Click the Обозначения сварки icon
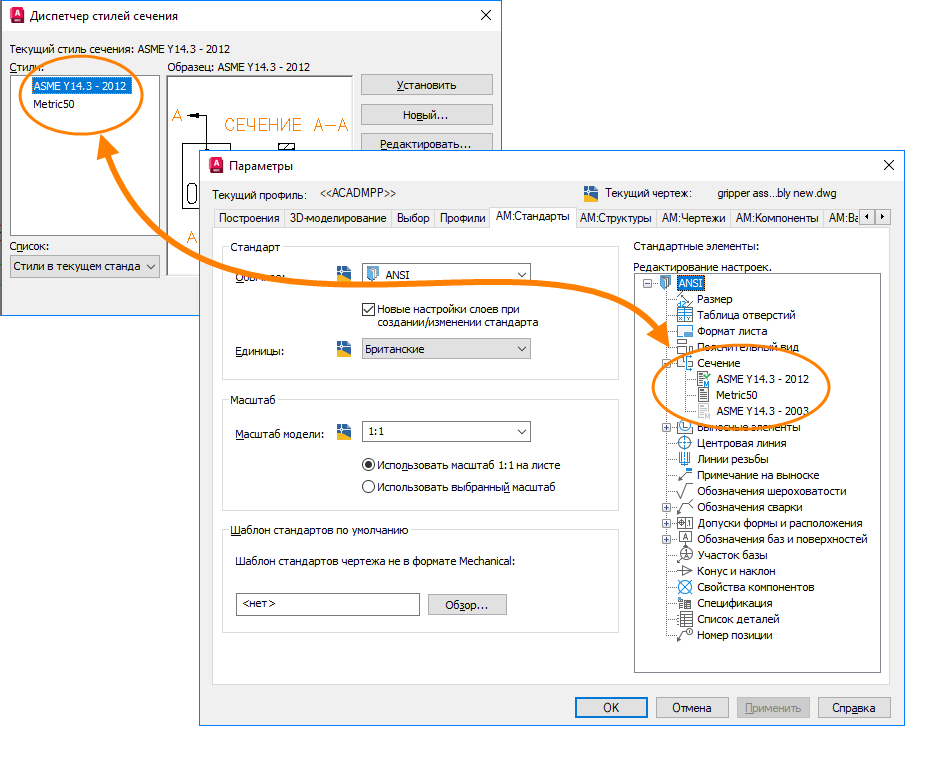Viewport: 927px width, 771px height. coord(685,507)
